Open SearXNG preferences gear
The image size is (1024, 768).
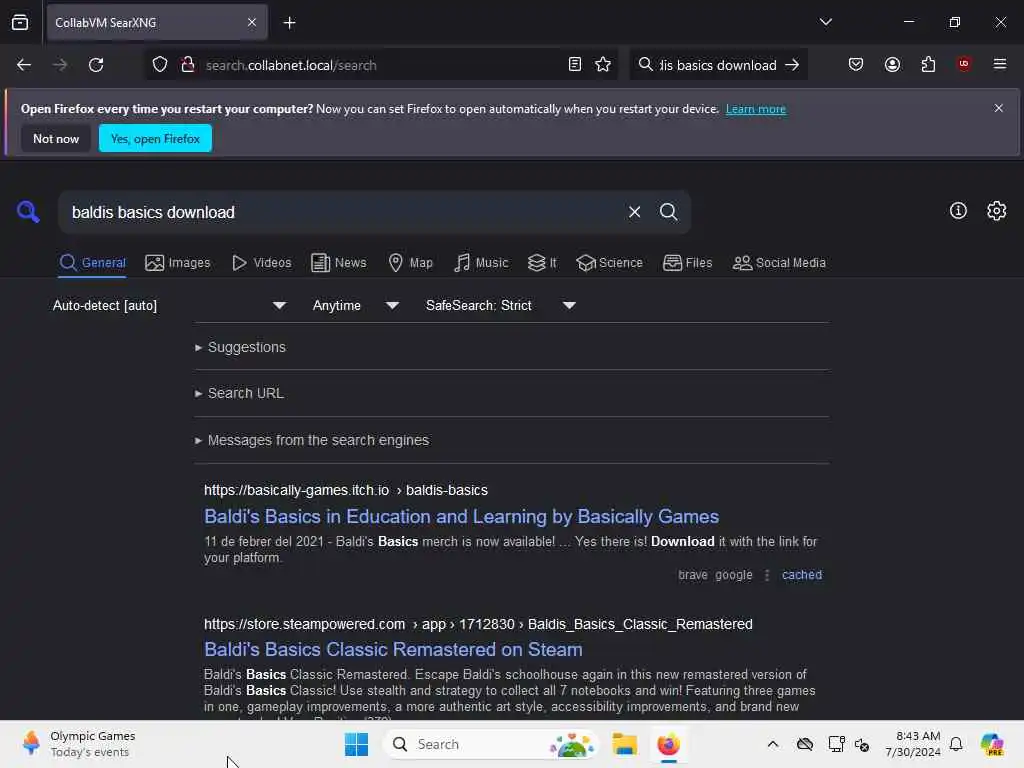997,211
